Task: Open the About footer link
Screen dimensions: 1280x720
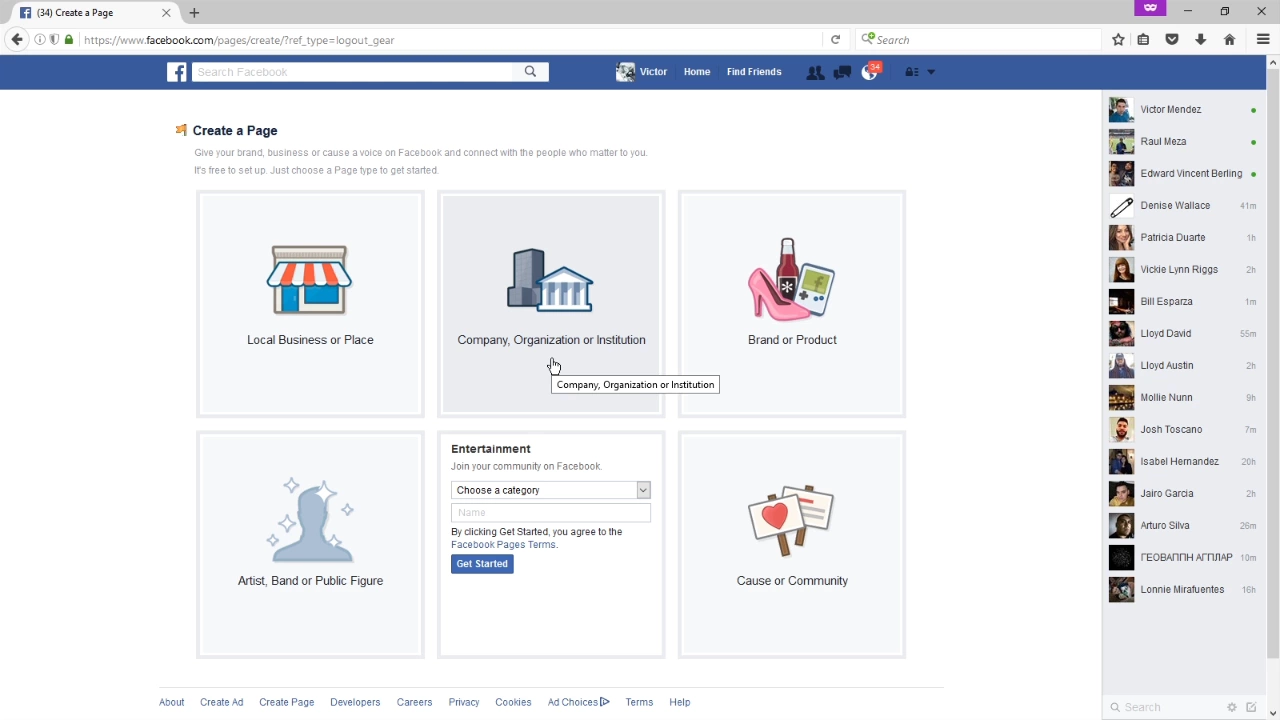Action: pos(172,702)
